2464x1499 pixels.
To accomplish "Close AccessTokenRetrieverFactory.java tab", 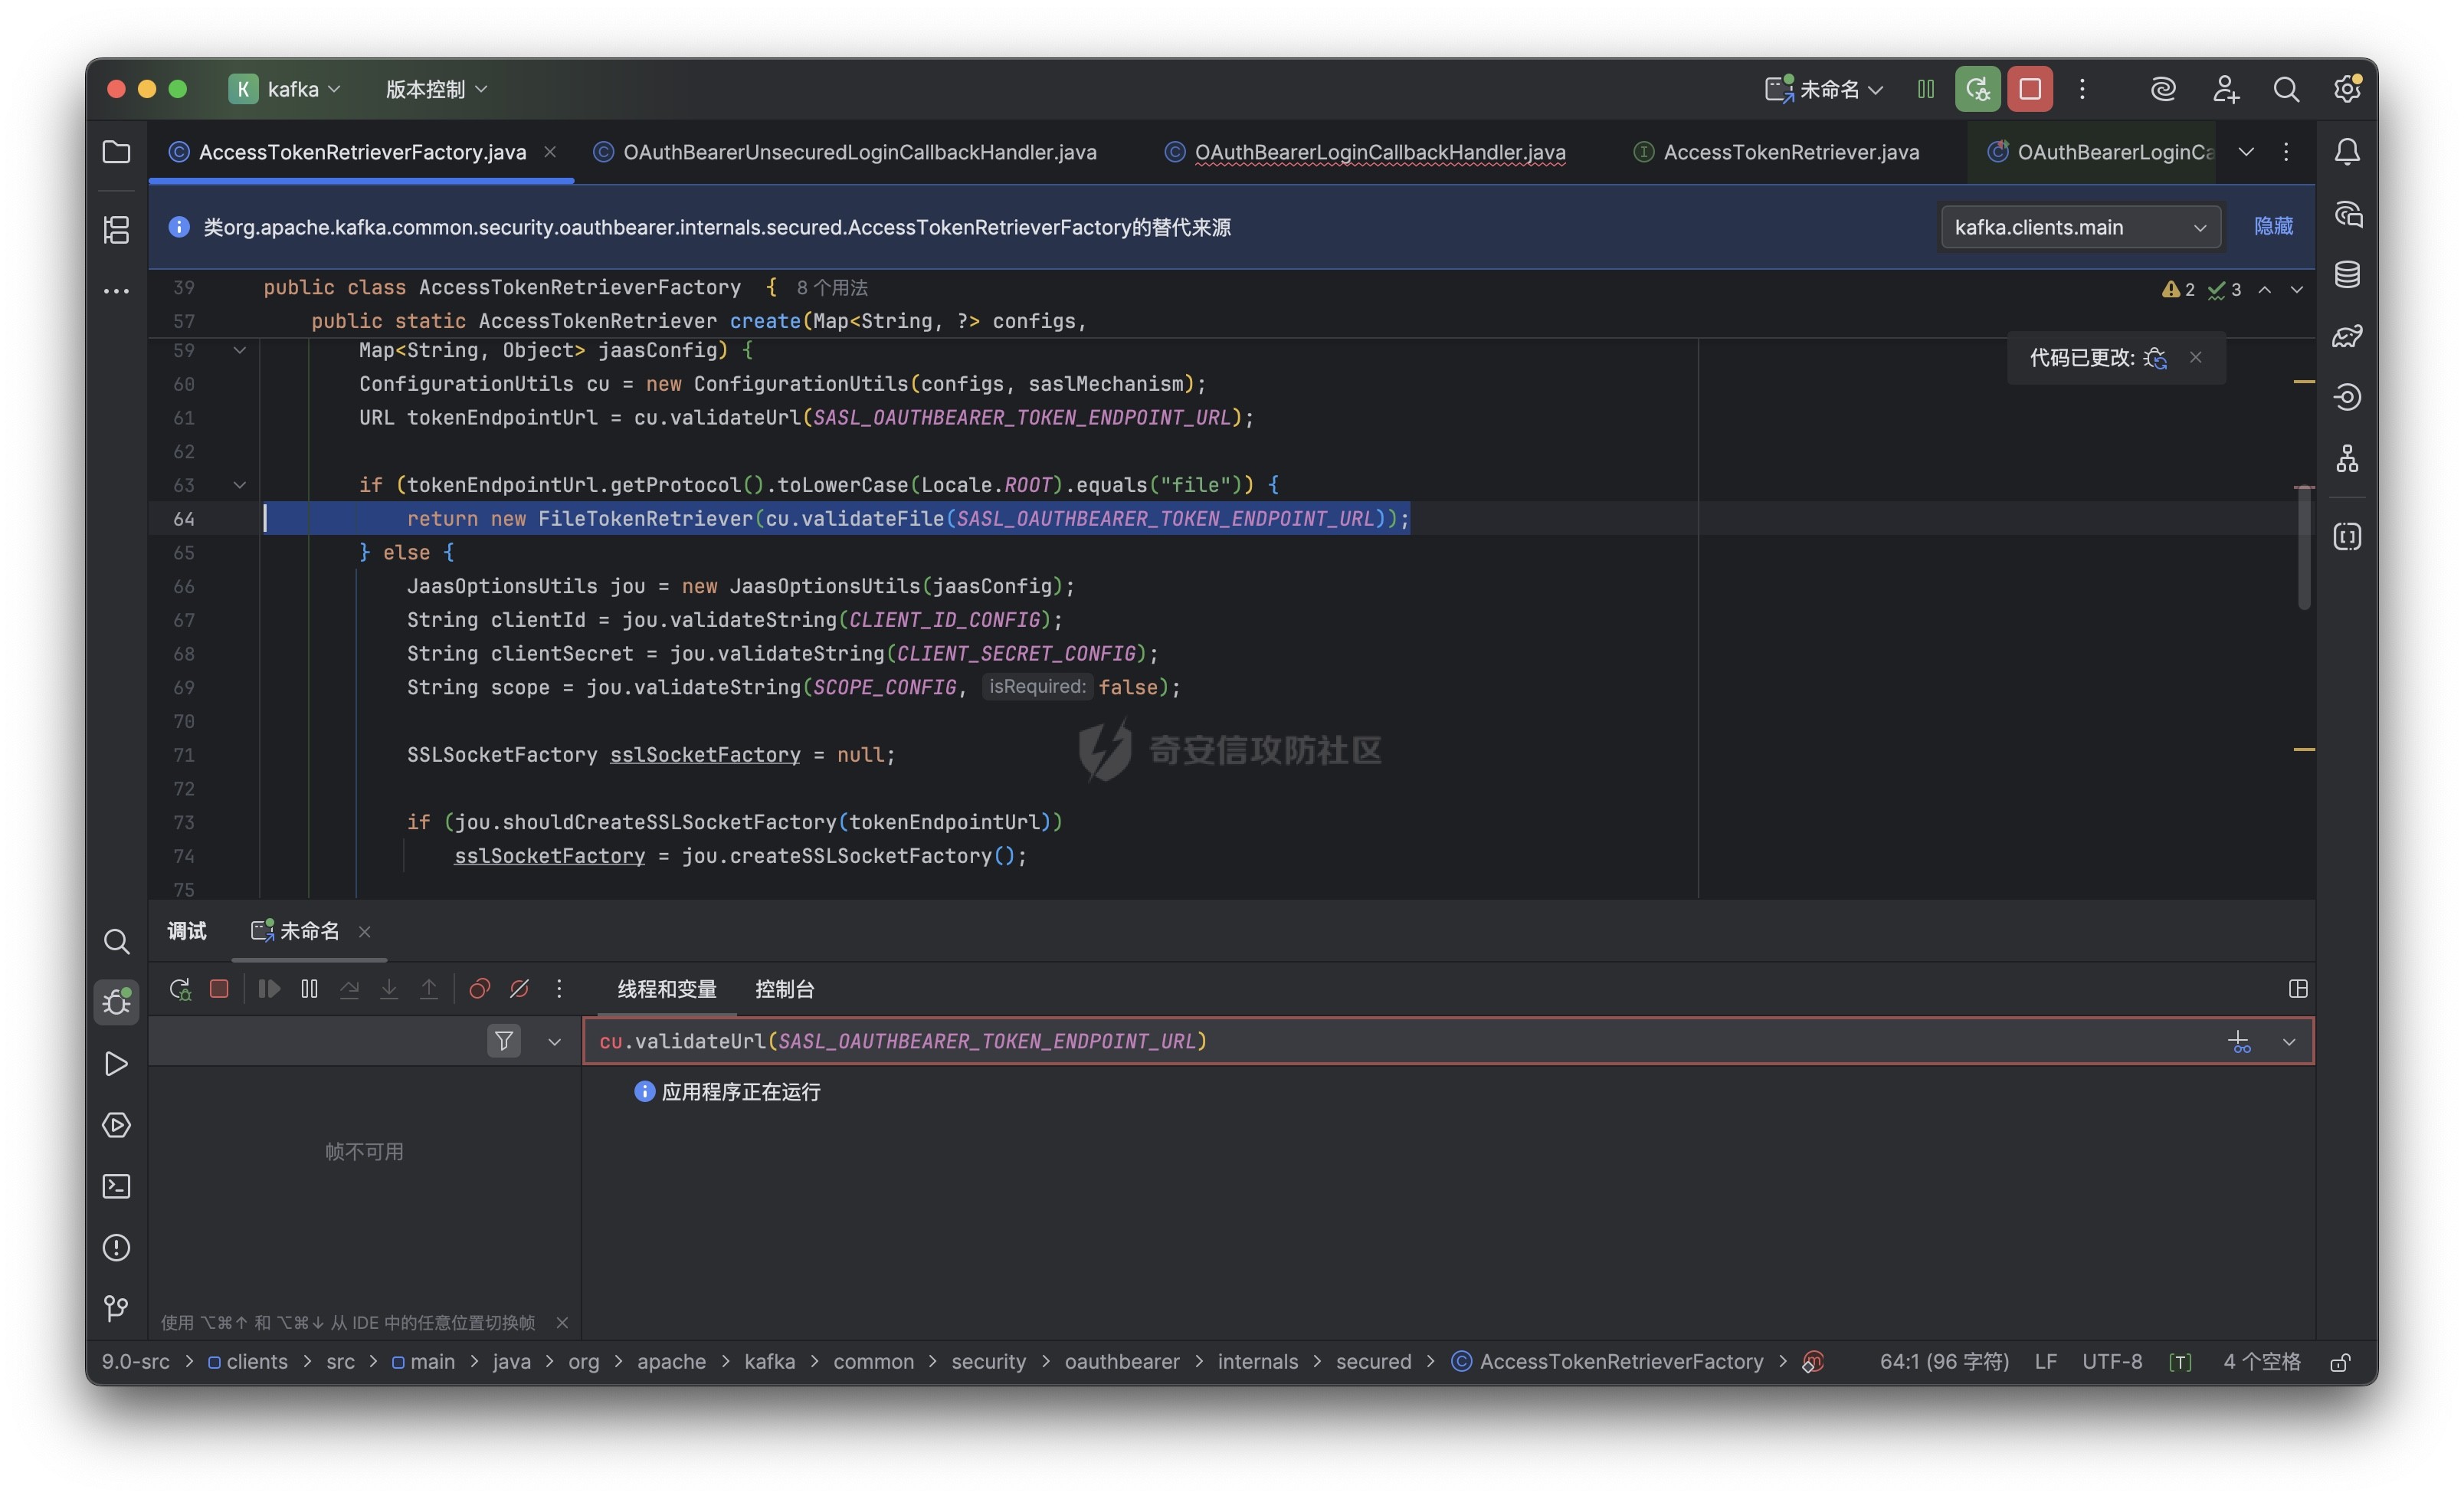I will 549,152.
